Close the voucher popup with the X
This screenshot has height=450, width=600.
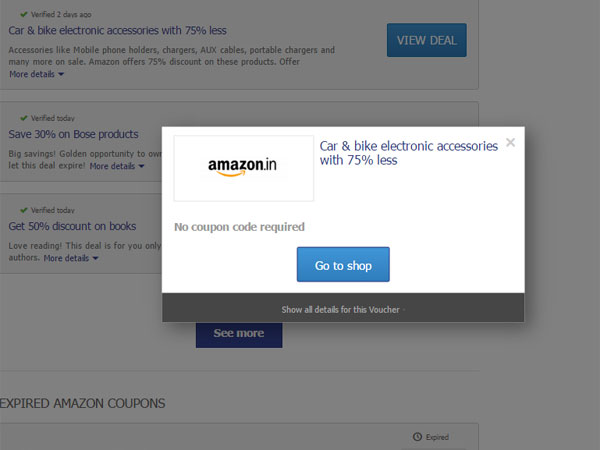tap(510, 143)
